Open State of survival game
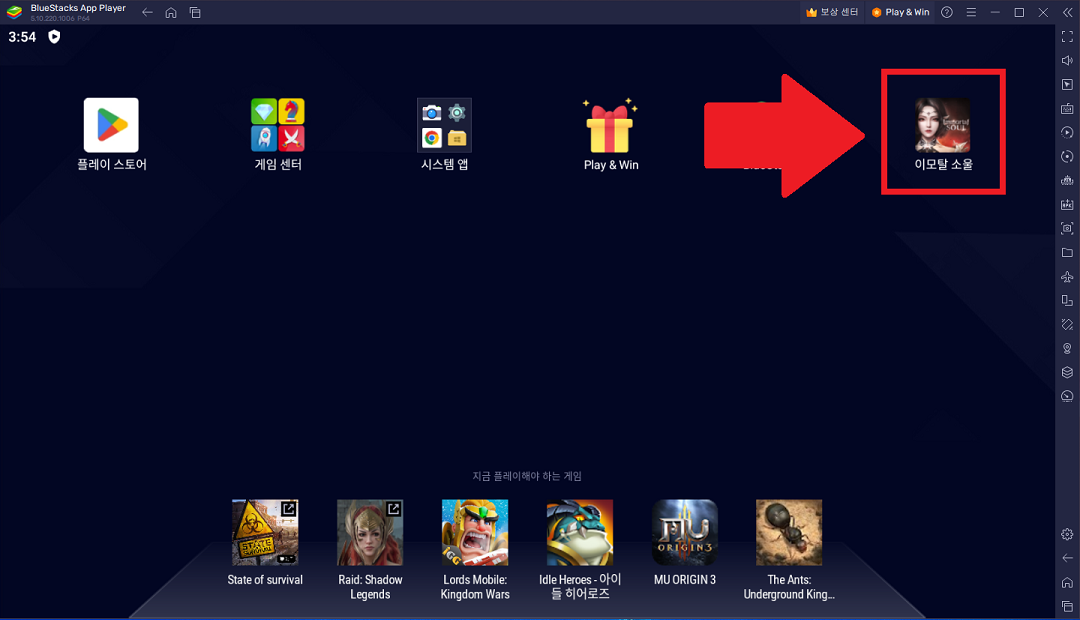This screenshot has height=620, width=1080. (265, 533)
